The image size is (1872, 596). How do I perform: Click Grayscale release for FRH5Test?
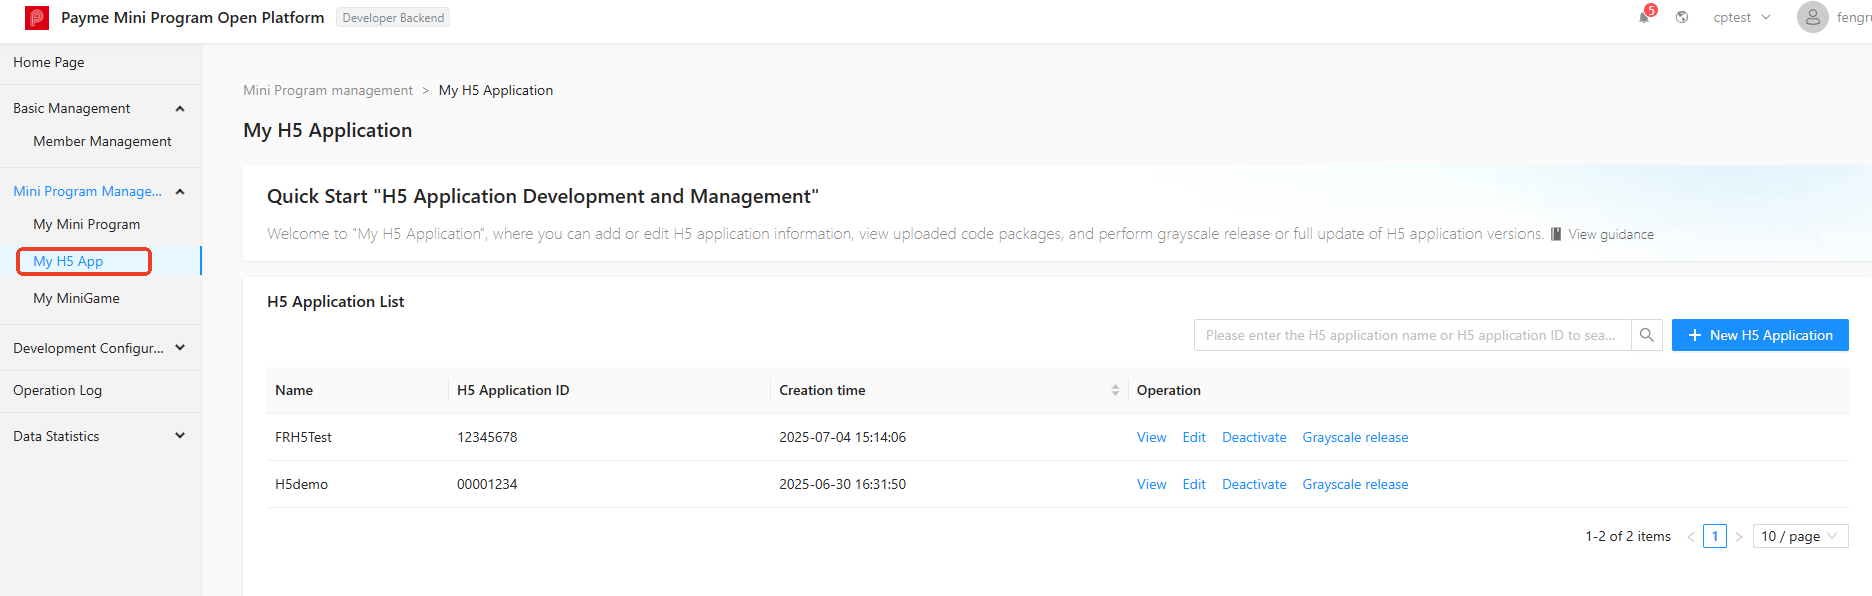1355,437
